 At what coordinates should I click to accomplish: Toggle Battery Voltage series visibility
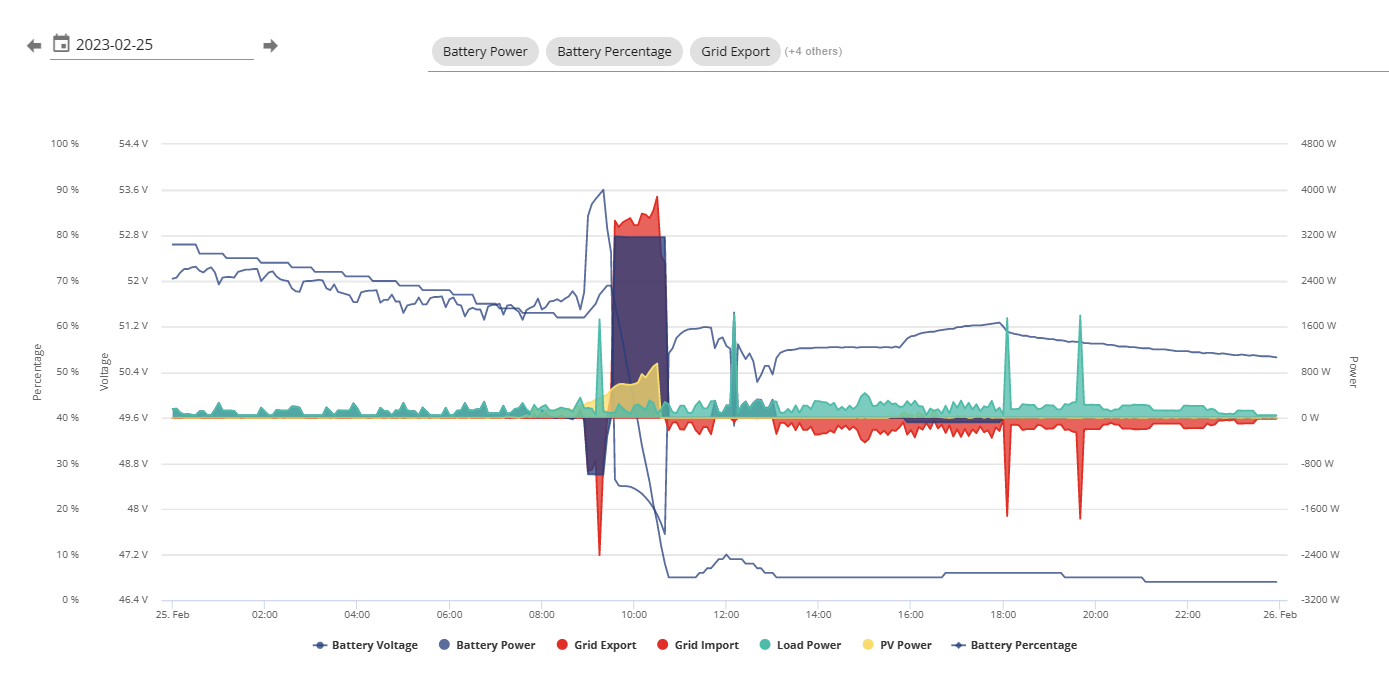(x=375, y=646)
